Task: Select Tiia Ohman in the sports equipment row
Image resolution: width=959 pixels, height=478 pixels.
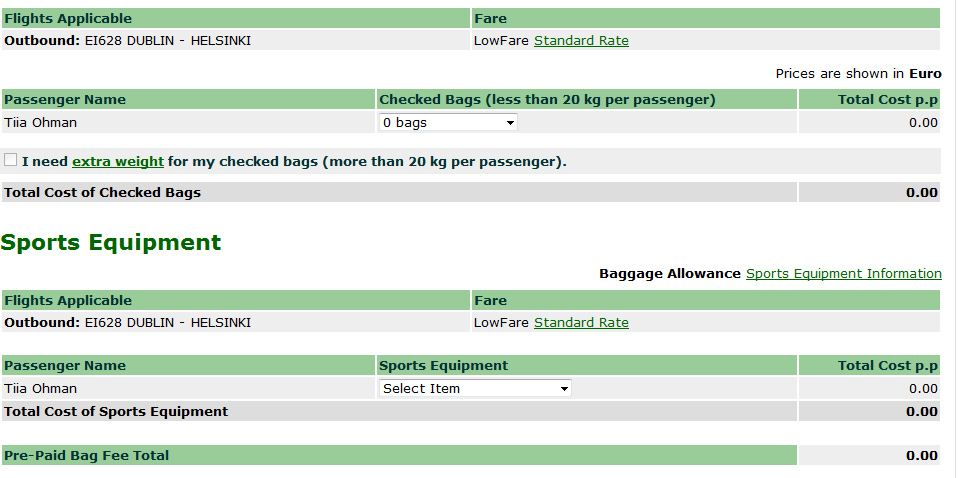Action: point(41,389)
